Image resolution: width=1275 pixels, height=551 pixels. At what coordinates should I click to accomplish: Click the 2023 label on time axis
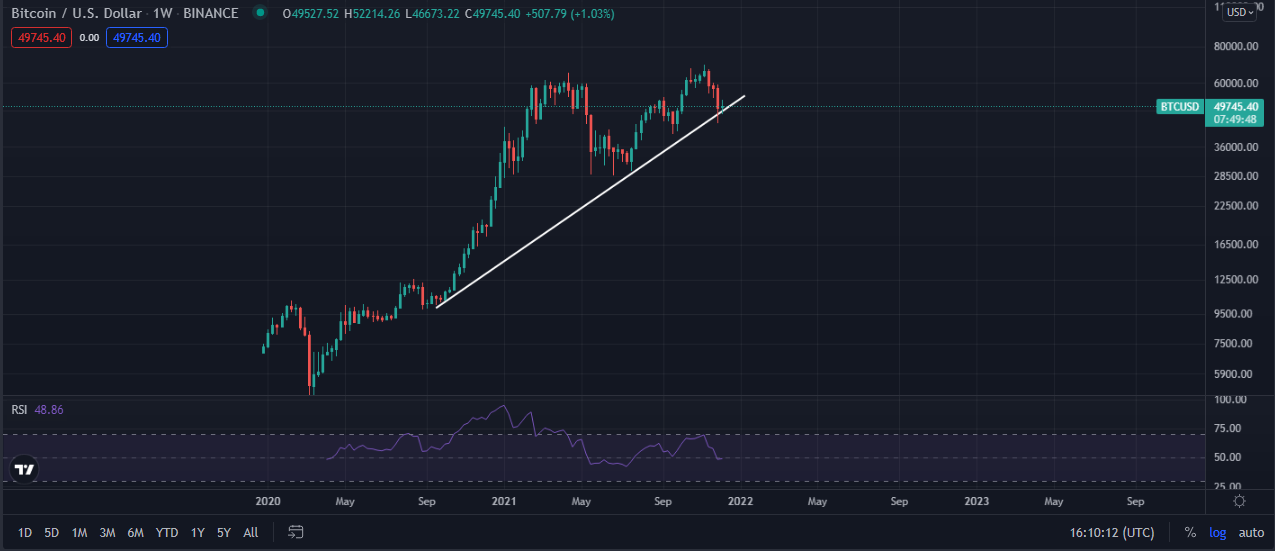coord(977,501)
